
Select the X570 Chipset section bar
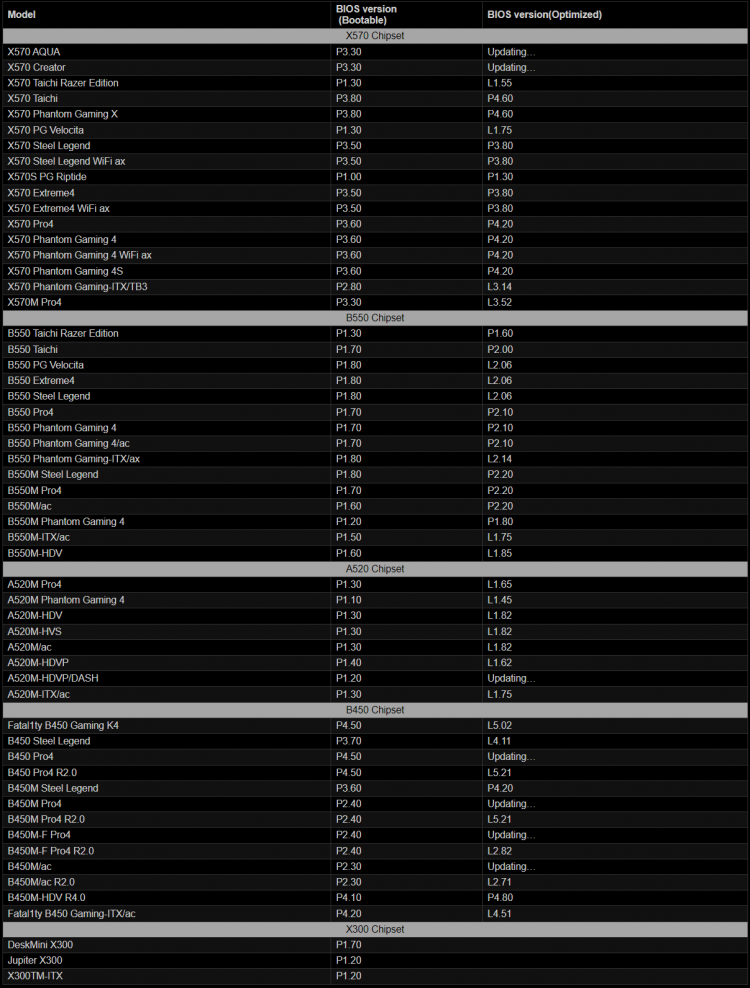point(375,36)
